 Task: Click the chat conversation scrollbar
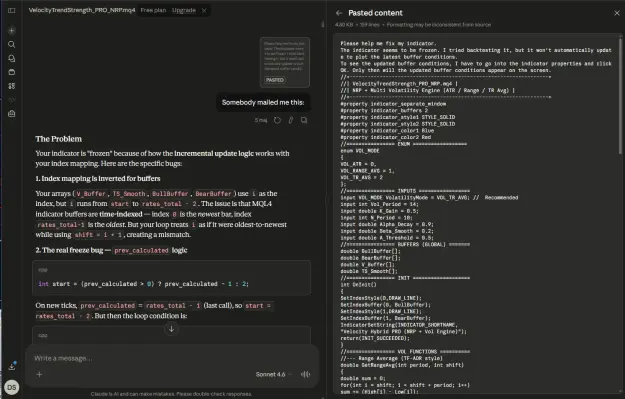coord(322,24)
